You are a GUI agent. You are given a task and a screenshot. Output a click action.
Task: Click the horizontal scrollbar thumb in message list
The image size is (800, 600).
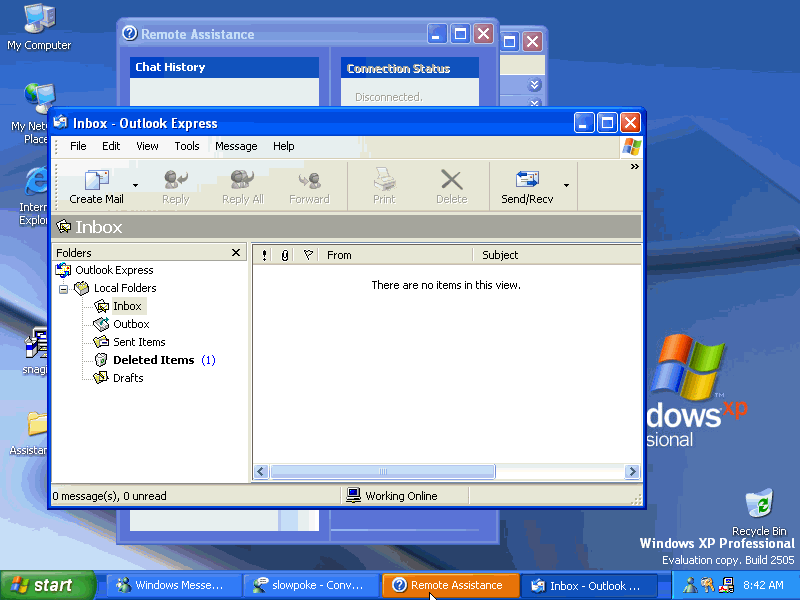(x=383, y=471)
